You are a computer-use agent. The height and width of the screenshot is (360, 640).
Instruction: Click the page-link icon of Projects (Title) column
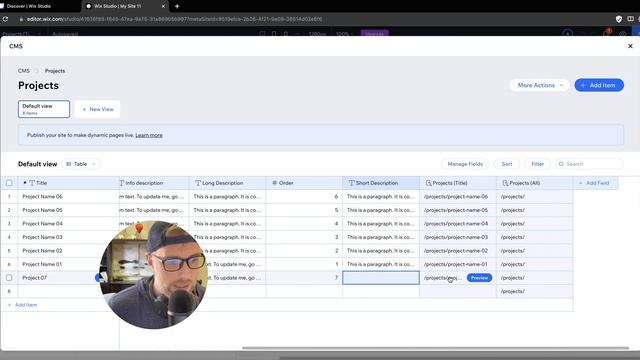[428, 183]
